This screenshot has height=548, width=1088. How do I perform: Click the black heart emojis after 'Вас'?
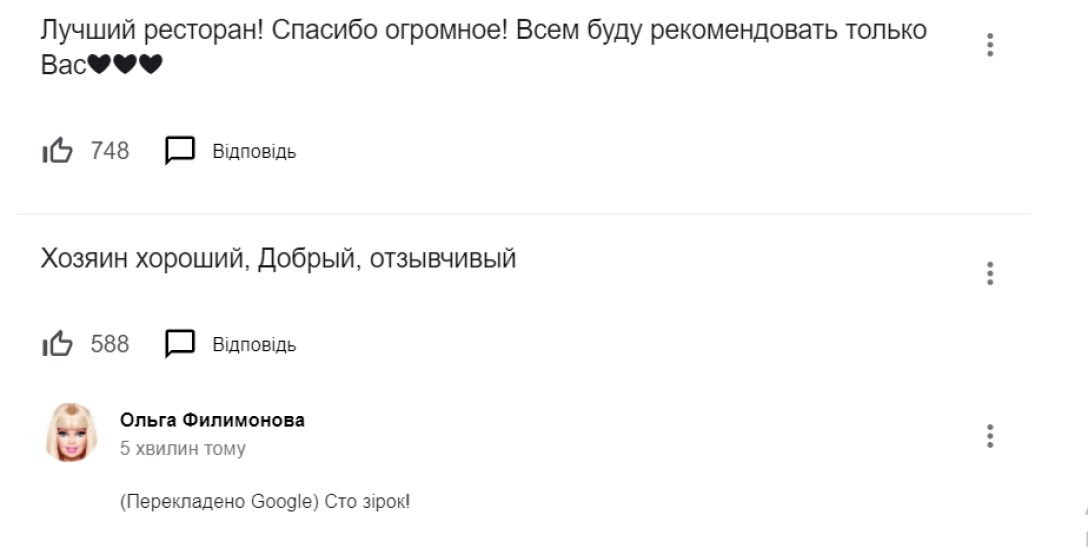coord(125,67)
